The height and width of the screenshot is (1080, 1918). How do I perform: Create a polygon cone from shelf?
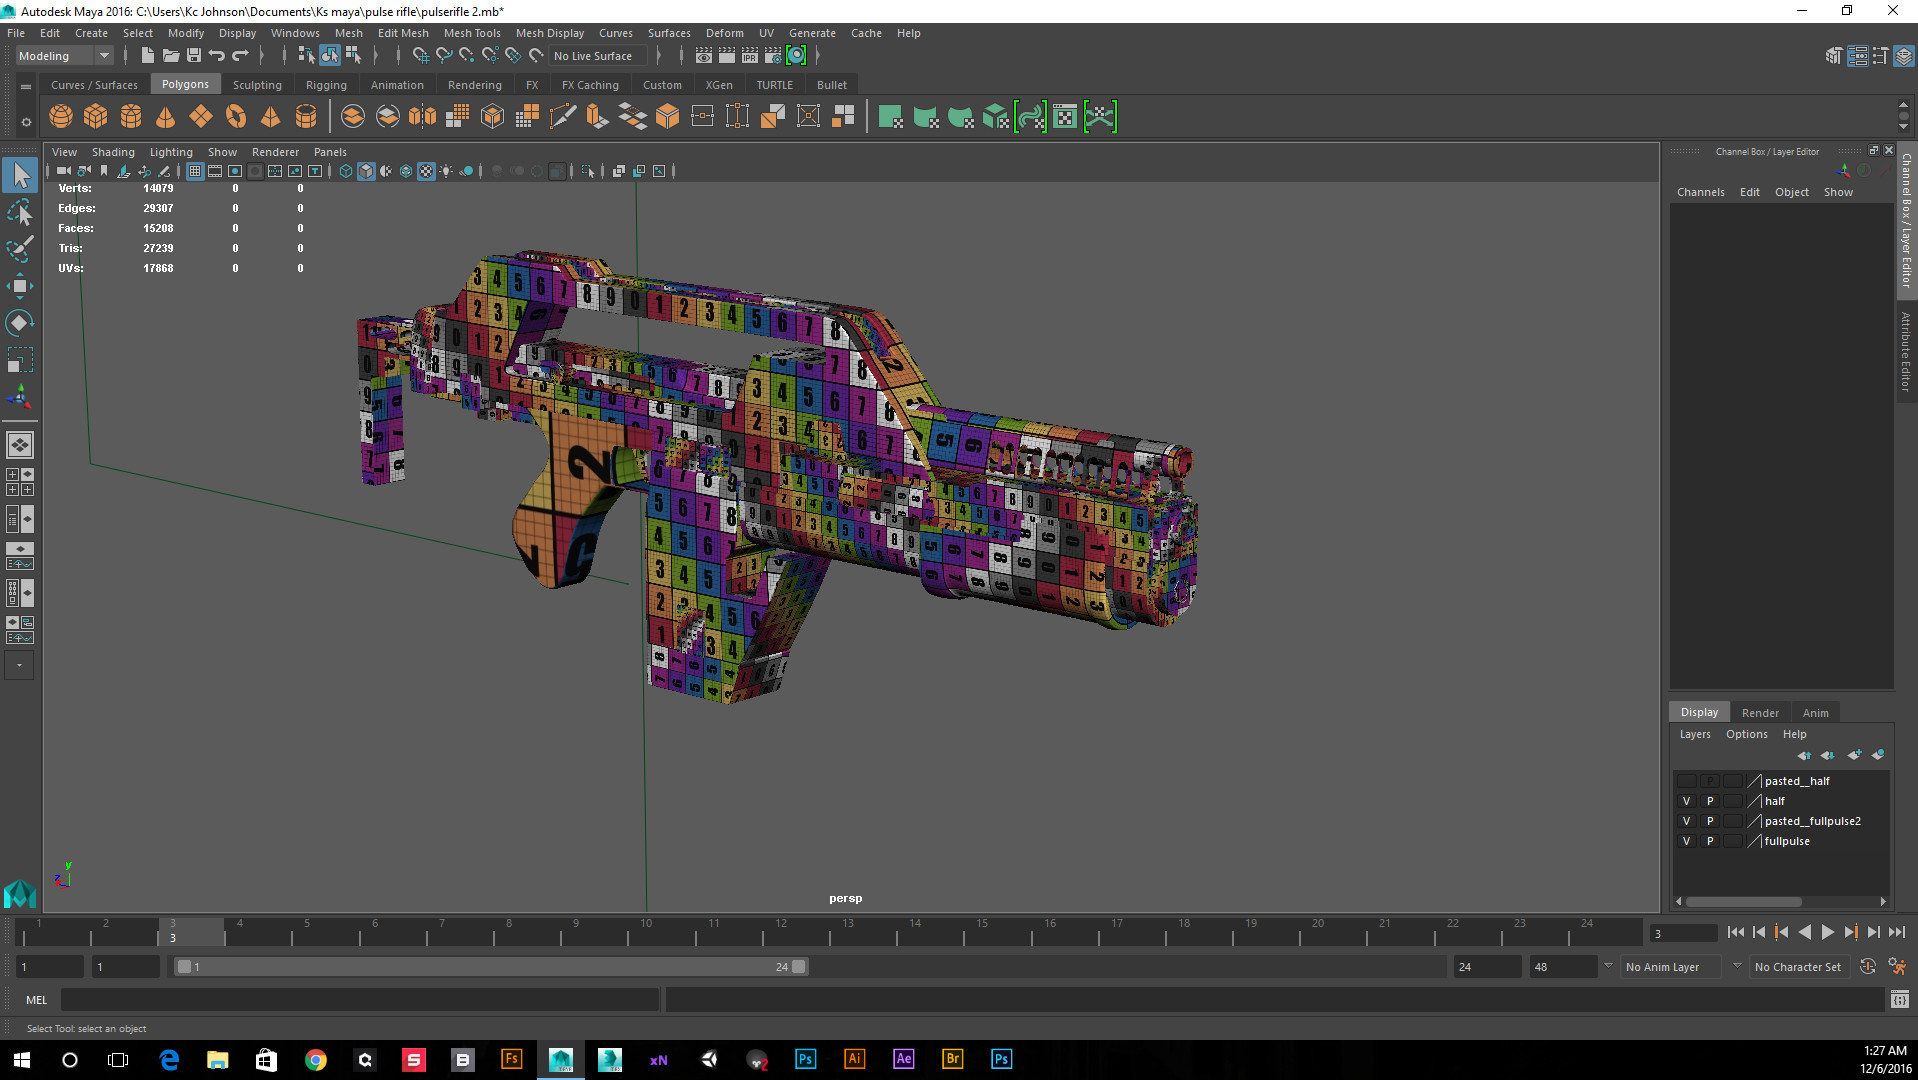click(166, 117)
